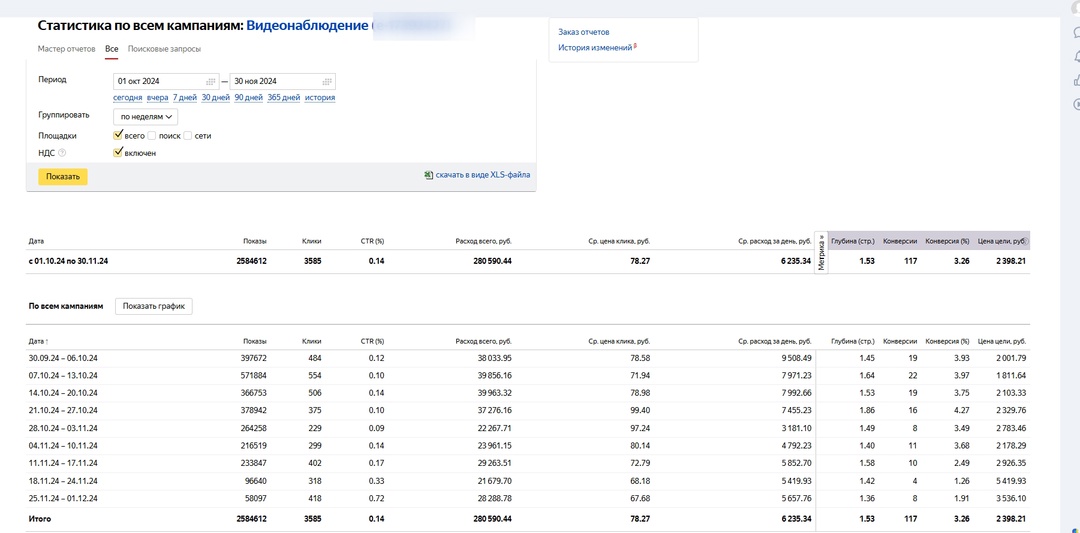Click the 'Клики' header in the lower table
Image resolution: width=1080 pixels, height=533 pixels.
click(311, 342)
